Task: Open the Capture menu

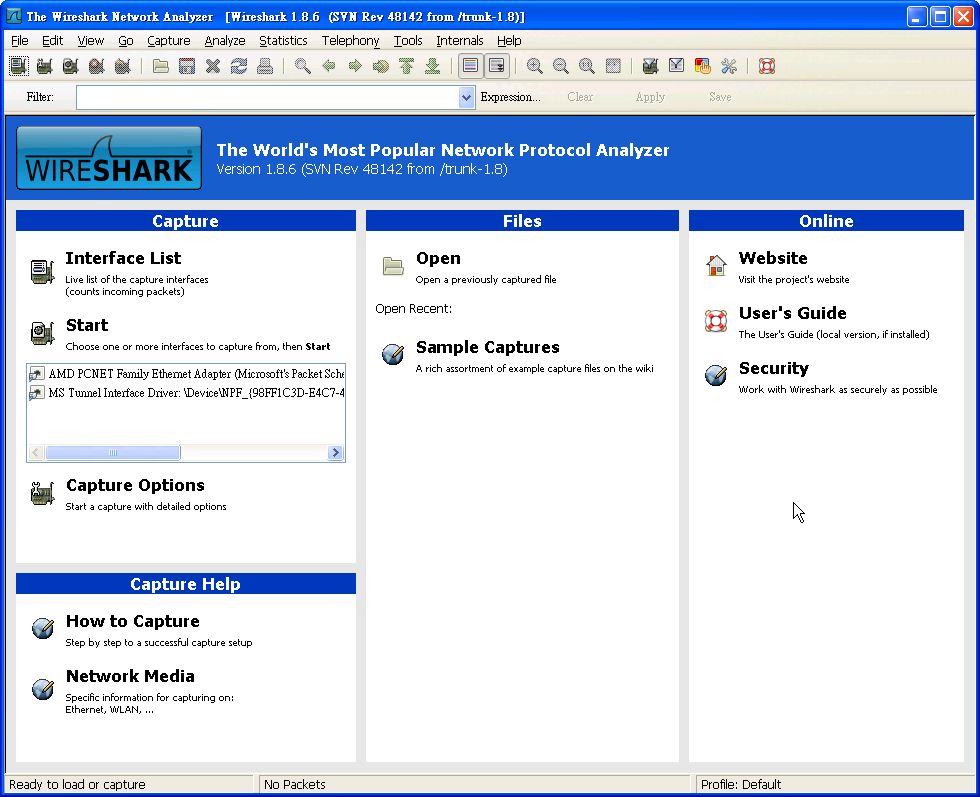Action: pyautogui.click(x=169, y=41)
